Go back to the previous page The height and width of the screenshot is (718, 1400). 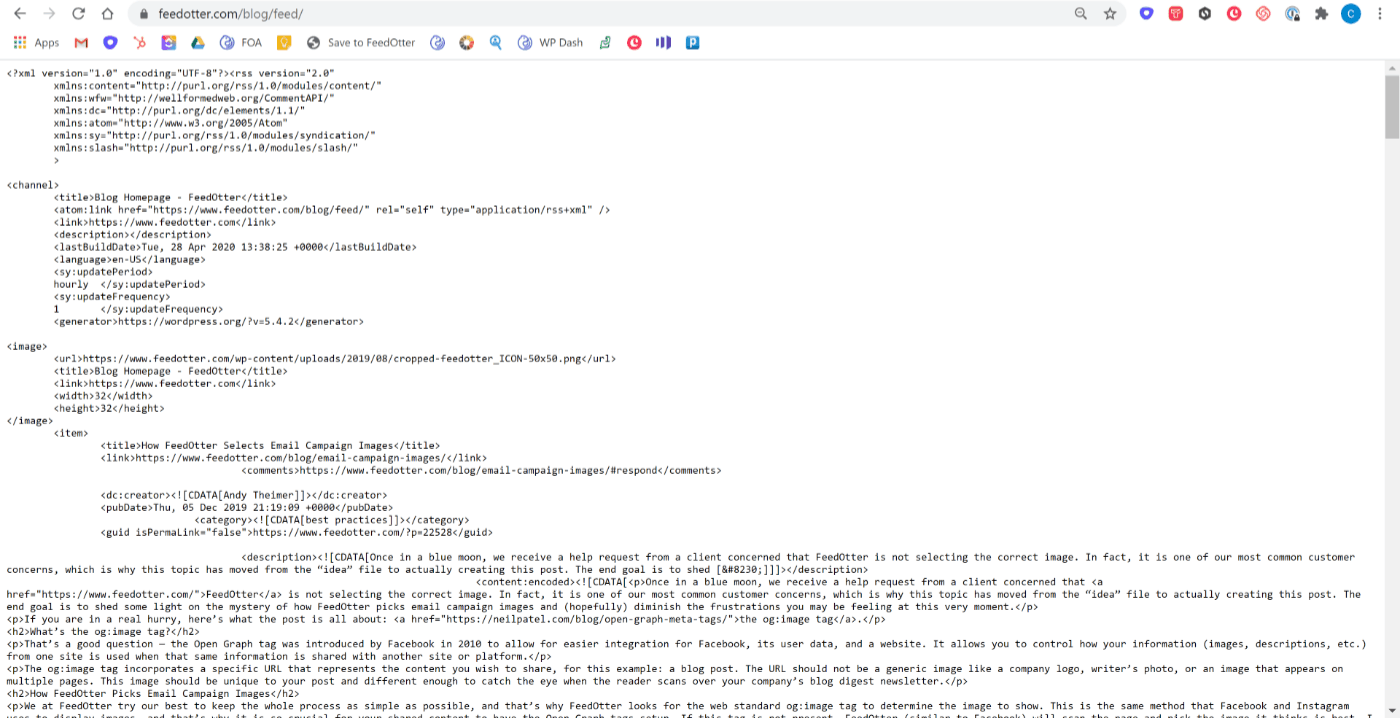(20, 14)
